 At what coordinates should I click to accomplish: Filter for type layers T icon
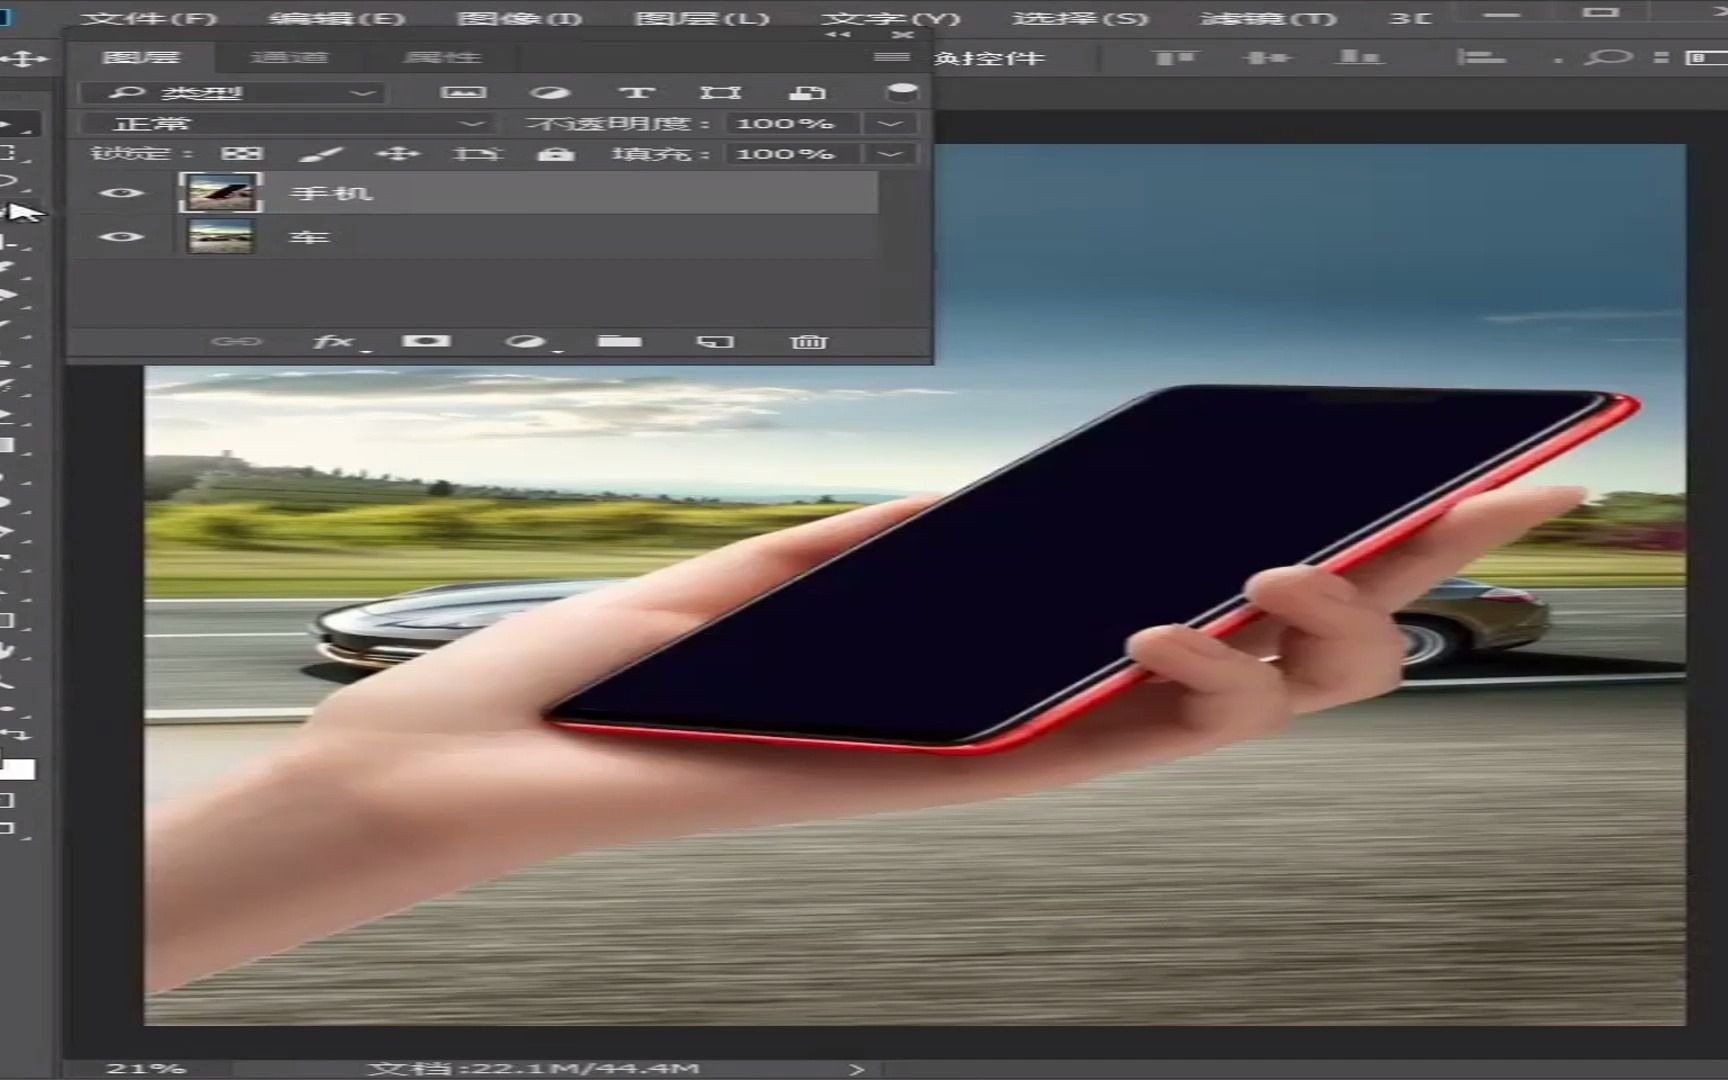click(x=636, y=92)
